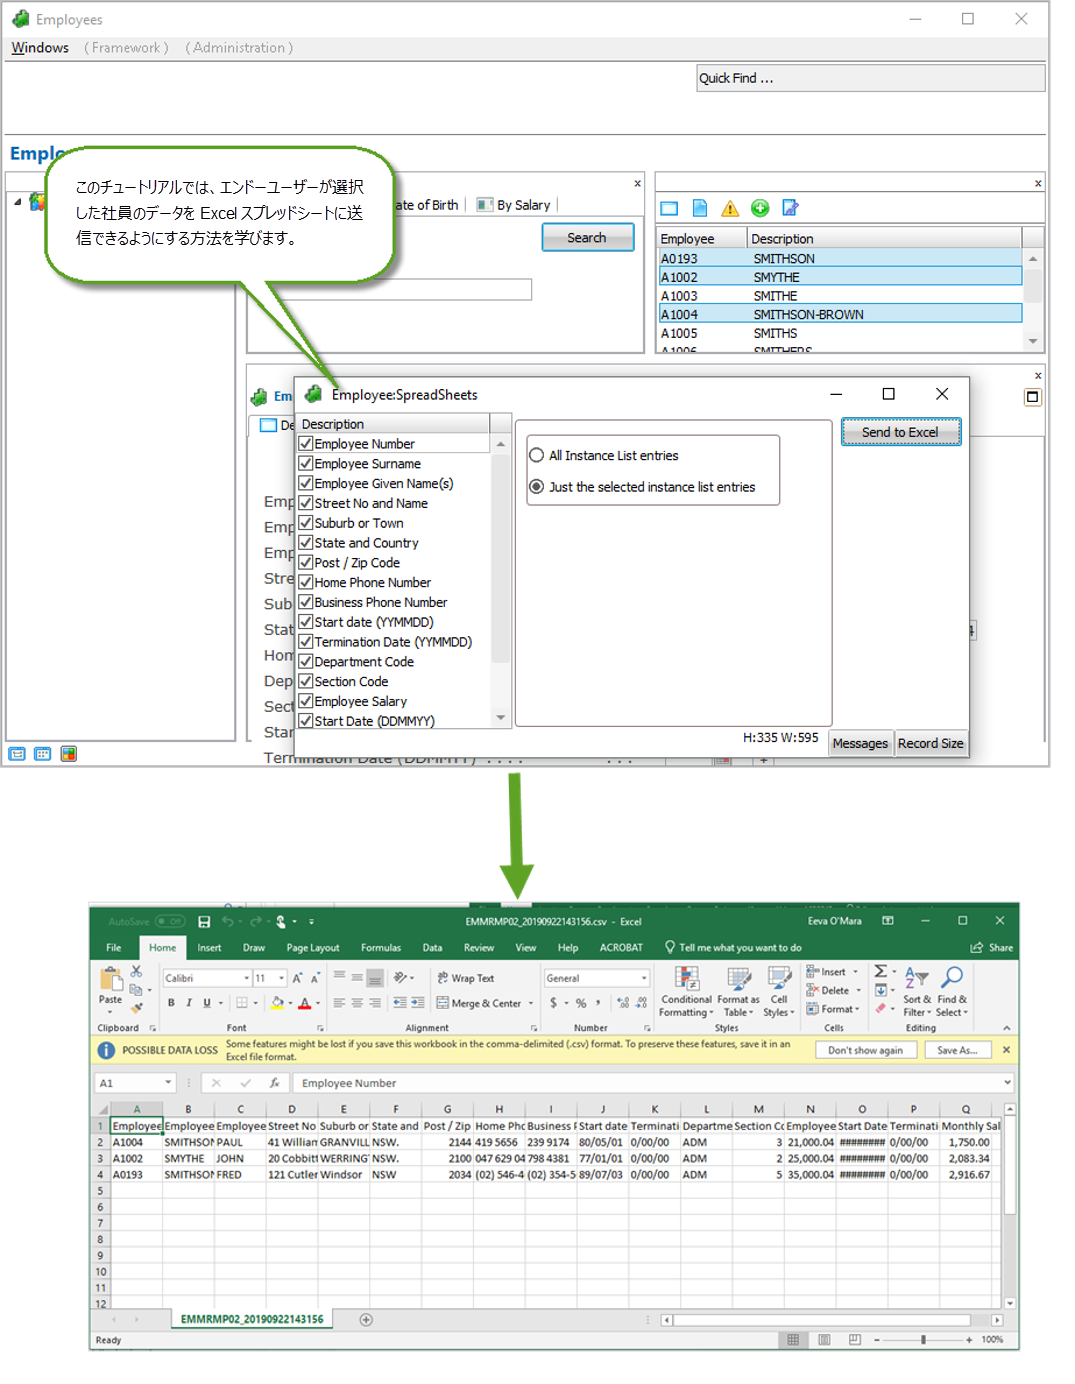Click the AutoSum sigma icon in Excel
Image resolution: width=1075 pixels, height=1384 pixels.
pyautogui.click(x=880, y=971)
